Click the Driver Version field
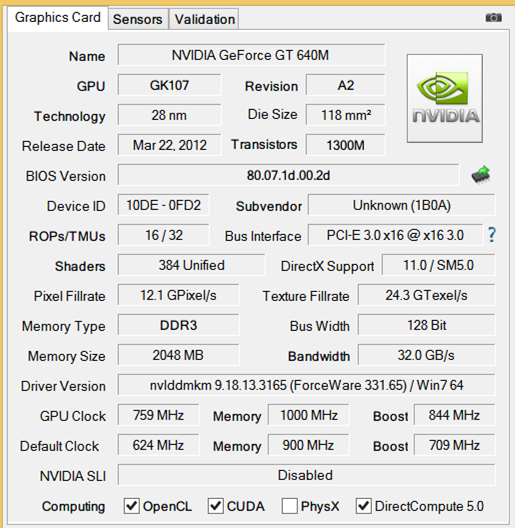Screen dimensions: 515x528 coord(307,385)
